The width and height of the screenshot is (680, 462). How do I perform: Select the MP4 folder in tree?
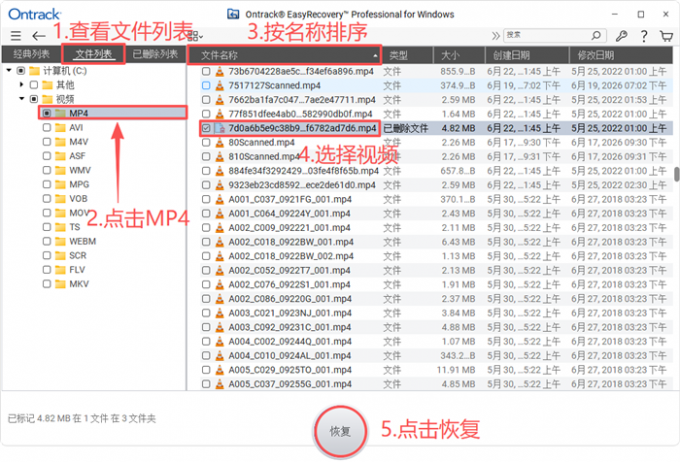[x=113, y=113]
